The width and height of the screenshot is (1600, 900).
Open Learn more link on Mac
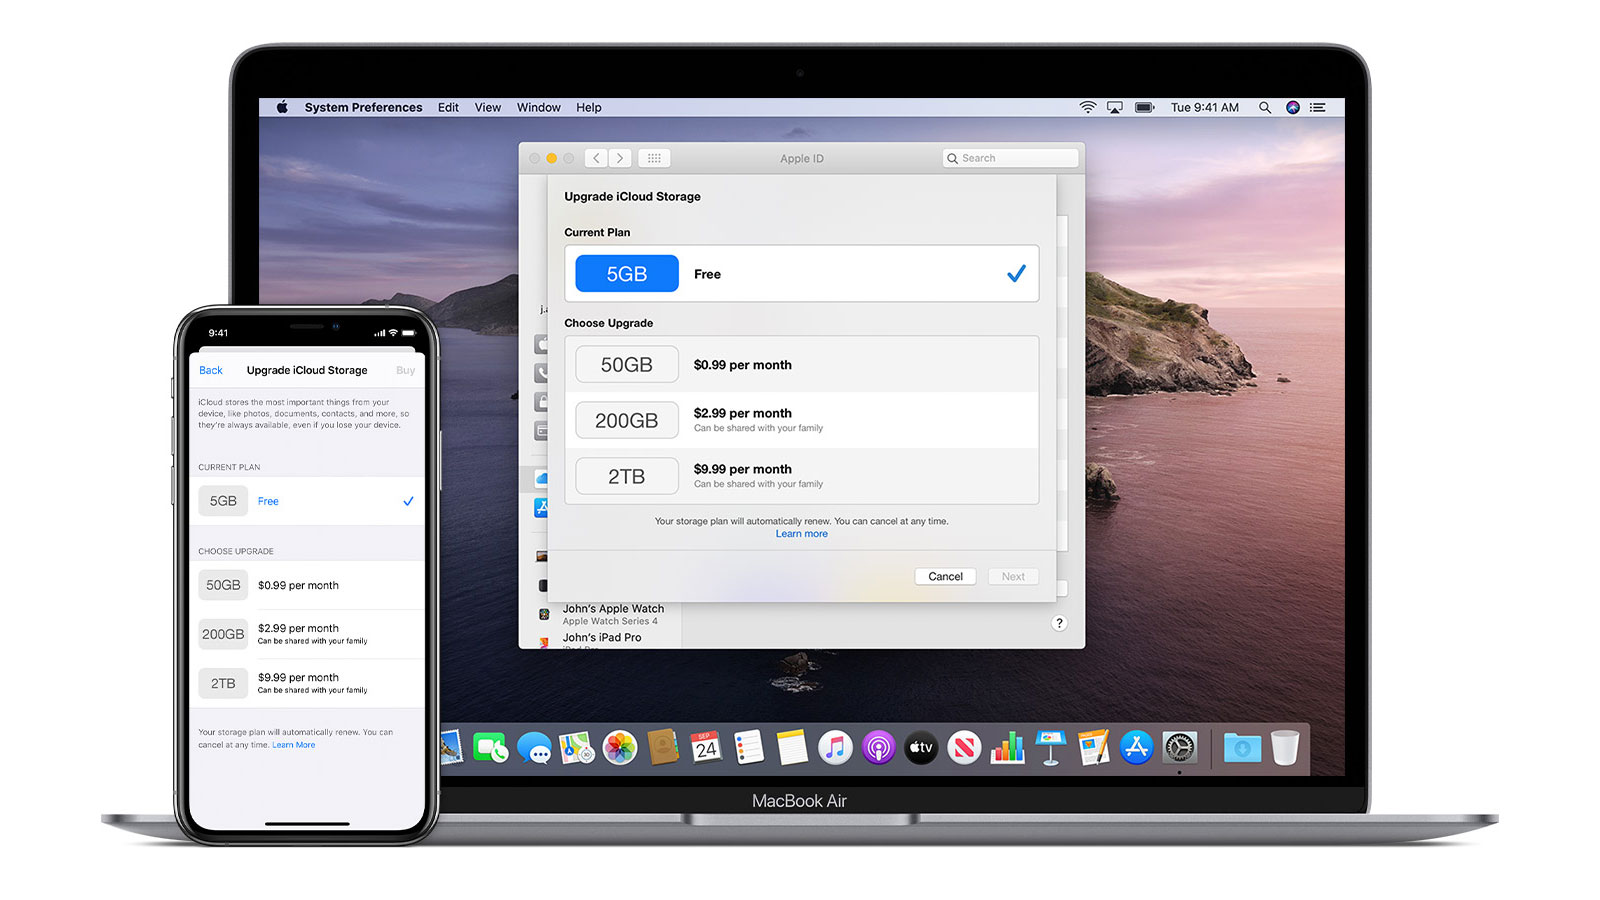(802, 534)
